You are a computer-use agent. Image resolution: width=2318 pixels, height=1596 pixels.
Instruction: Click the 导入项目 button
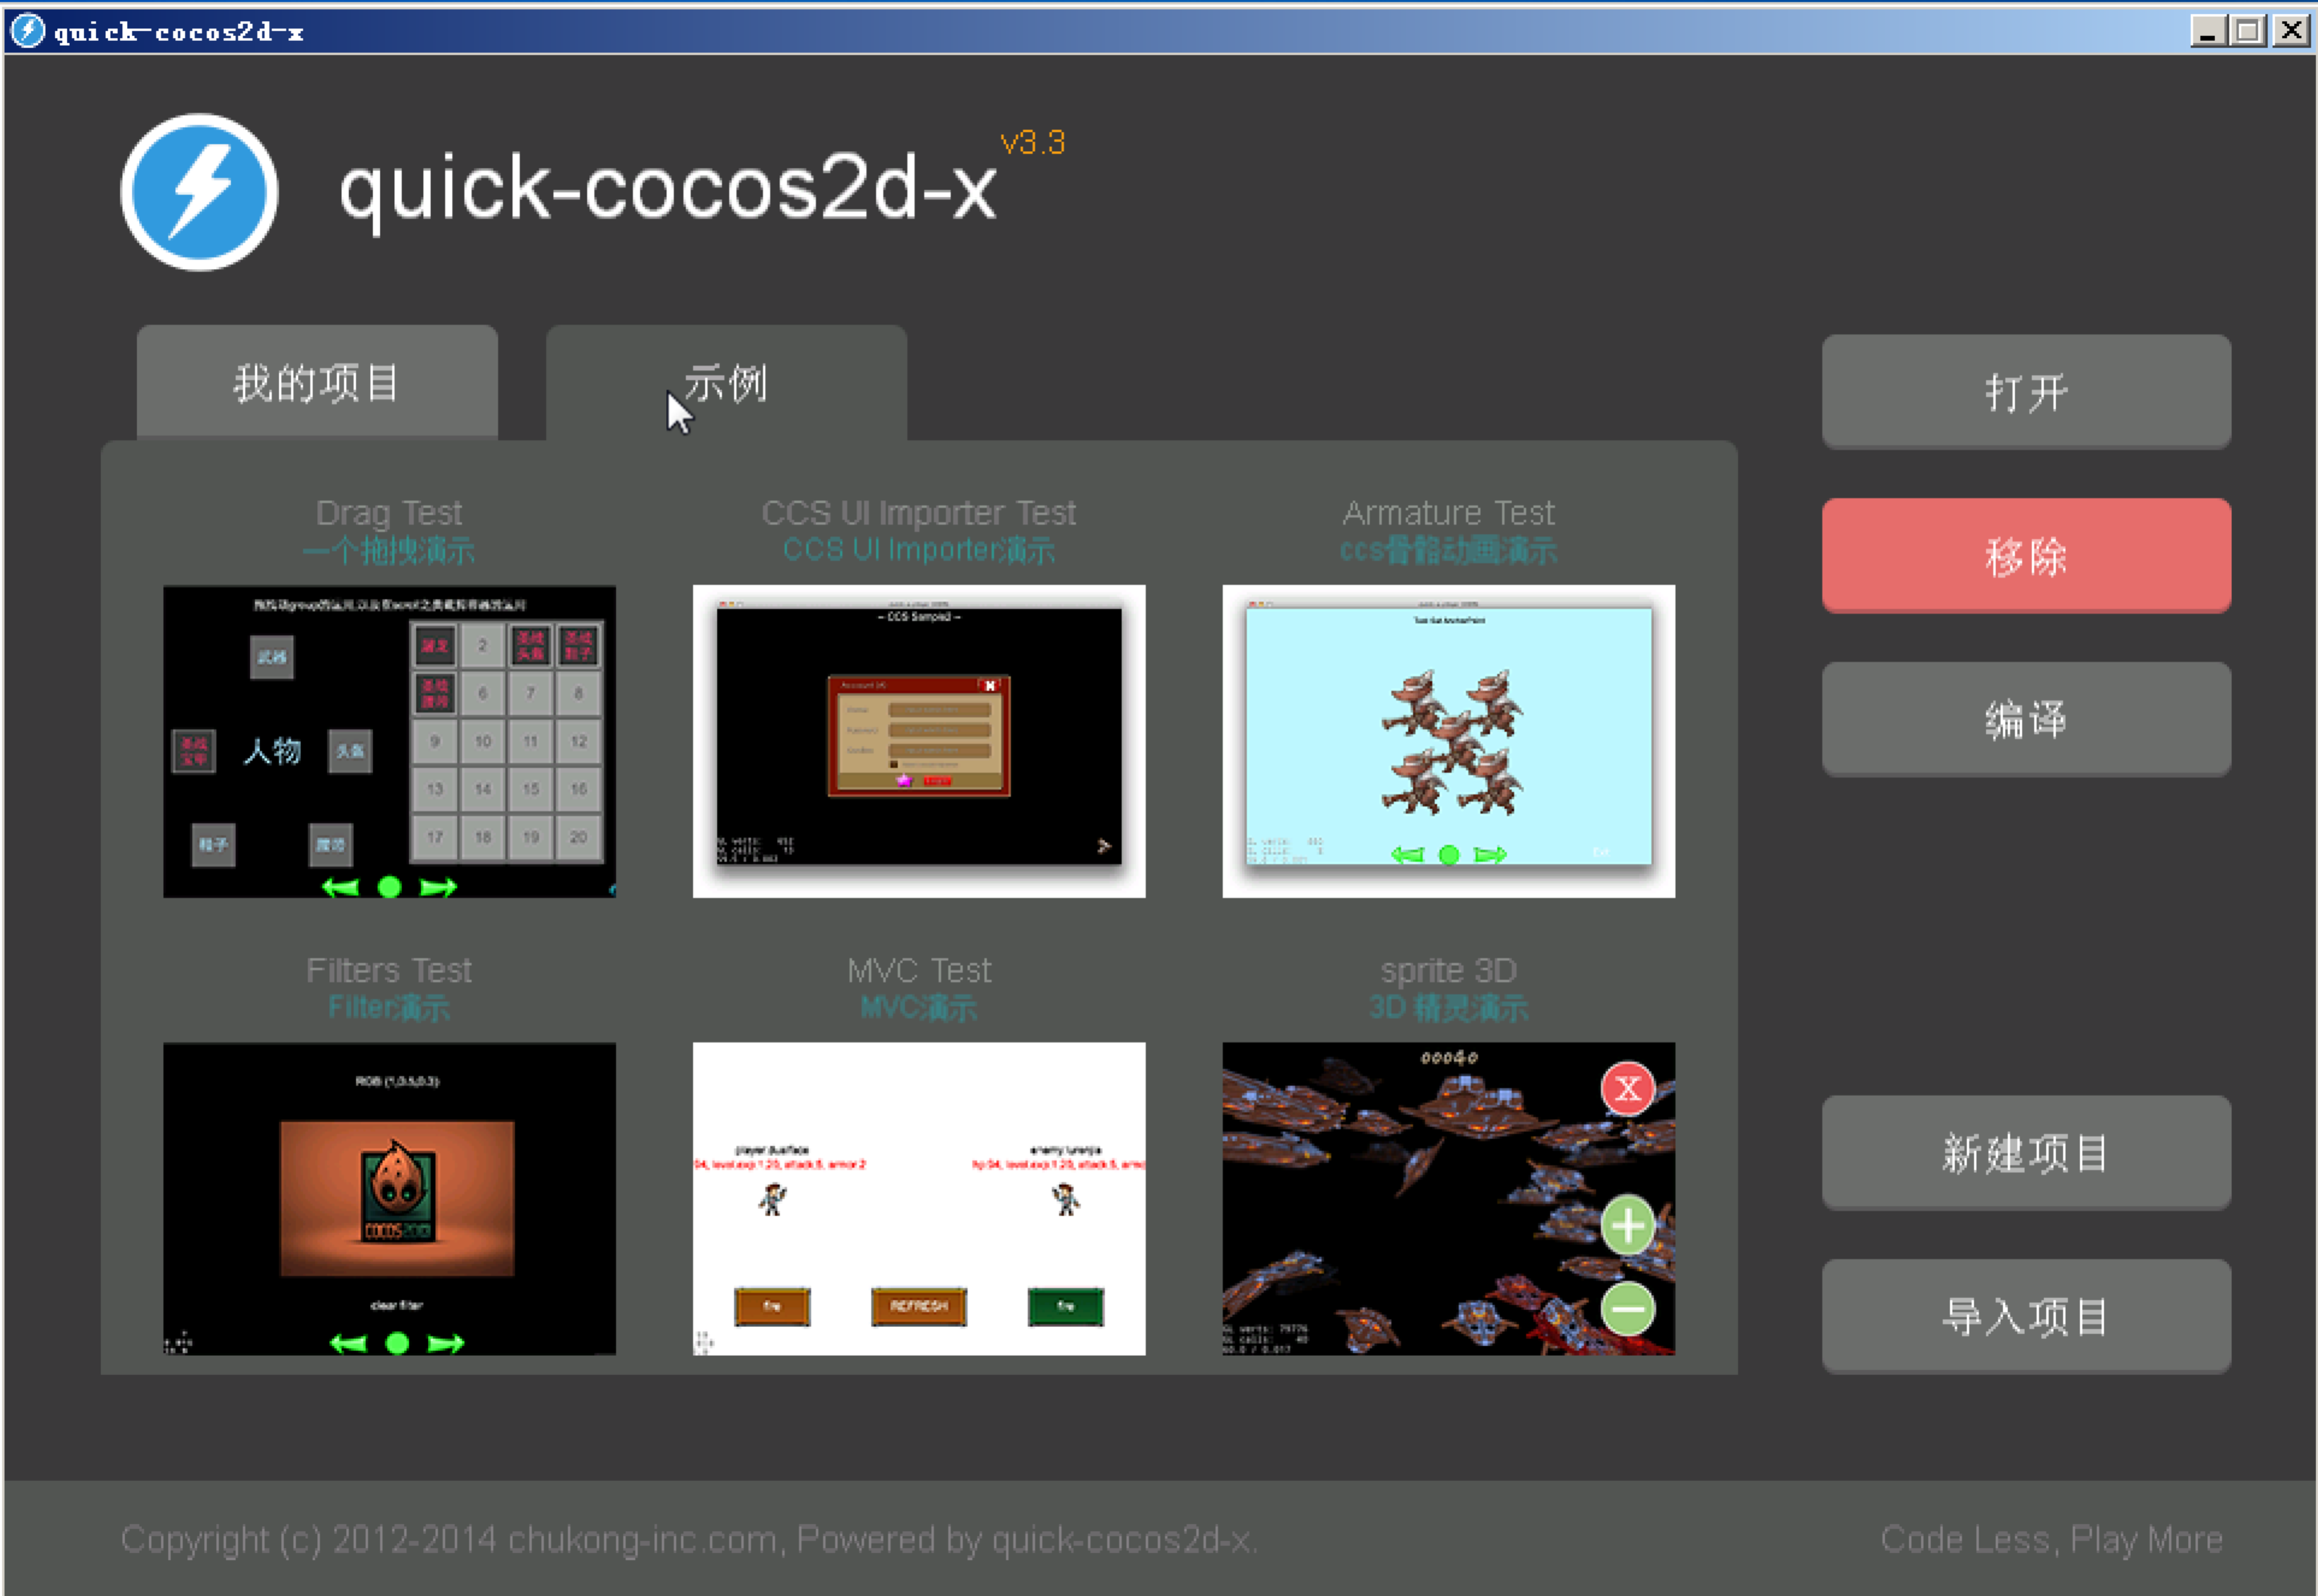(2026, 1316)
